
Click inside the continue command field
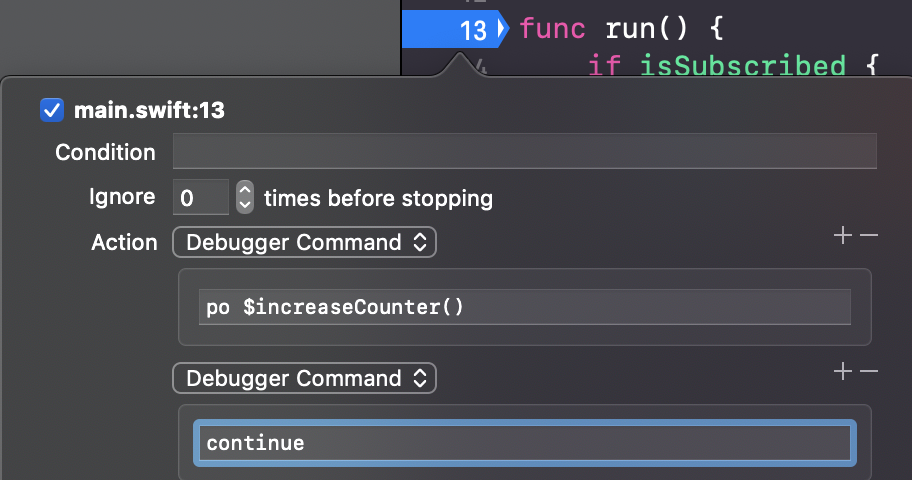click(525, 443)
